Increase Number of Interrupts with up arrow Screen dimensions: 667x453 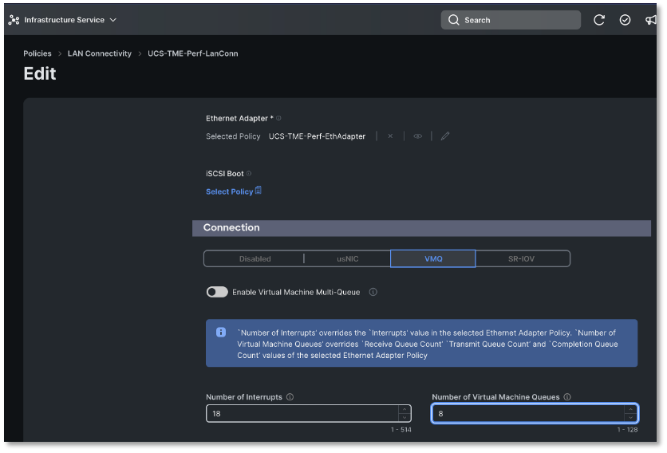tap(404, 409)
